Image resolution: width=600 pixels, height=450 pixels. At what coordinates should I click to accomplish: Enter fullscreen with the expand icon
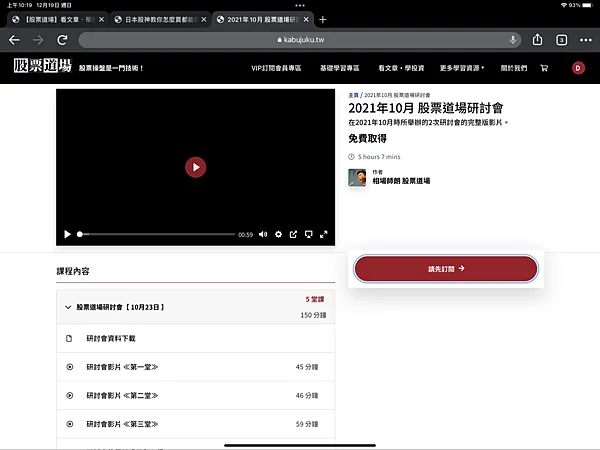click(324, 234)
